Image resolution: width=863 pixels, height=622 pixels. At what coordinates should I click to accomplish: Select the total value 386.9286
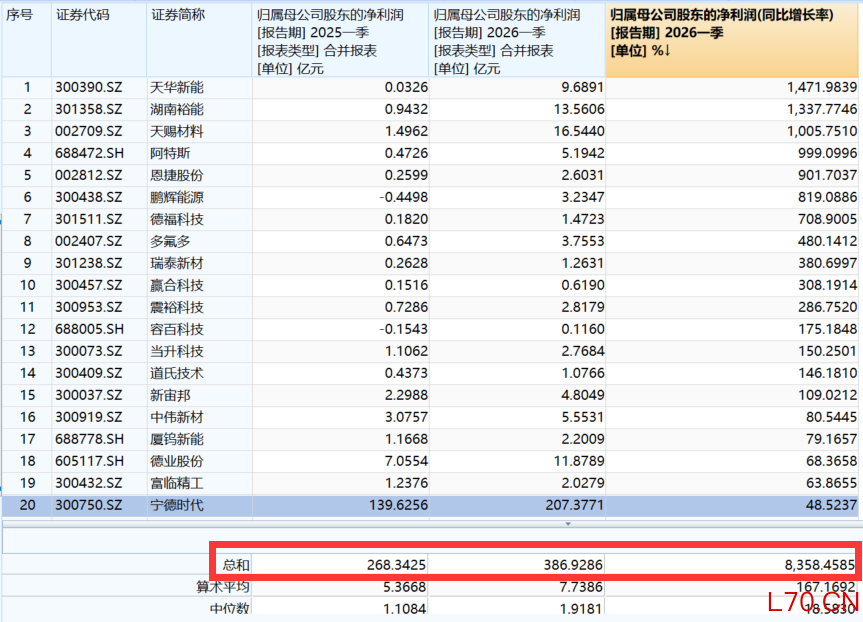point(573,565)
